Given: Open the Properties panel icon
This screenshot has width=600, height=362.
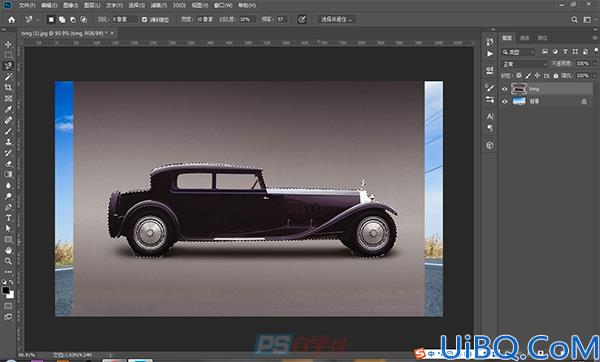Looking at the screenshot, I should (x=490, y=70).
